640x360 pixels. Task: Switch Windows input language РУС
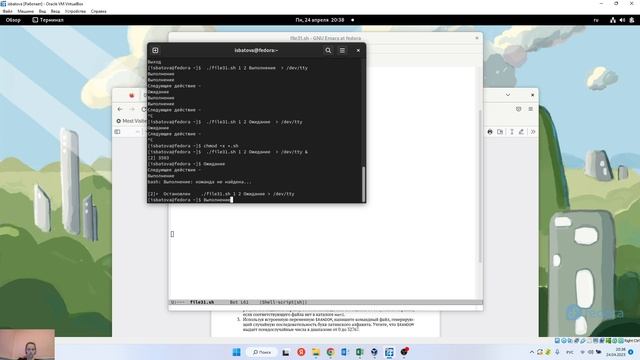(570, 352)
